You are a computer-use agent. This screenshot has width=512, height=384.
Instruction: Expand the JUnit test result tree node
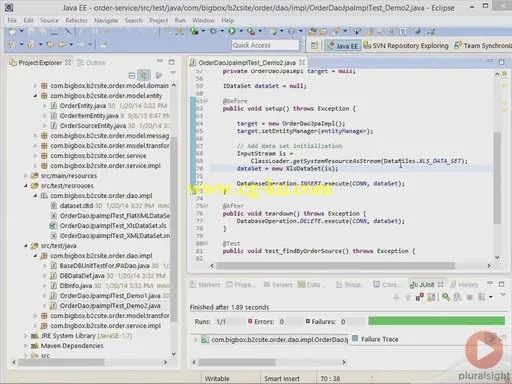(x=196, y=340)
